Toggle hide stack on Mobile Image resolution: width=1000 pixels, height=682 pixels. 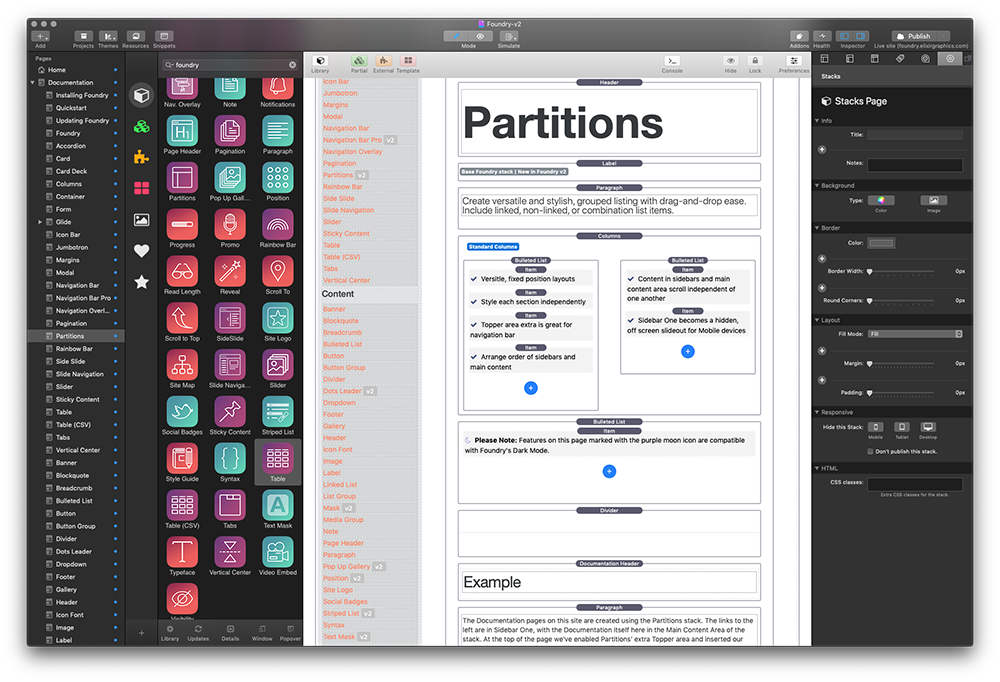(876, 427)
